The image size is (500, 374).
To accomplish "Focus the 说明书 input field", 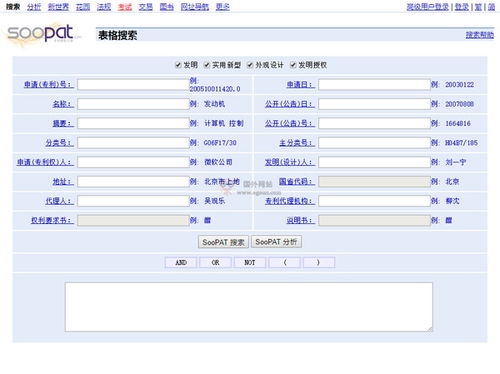I will pos(374,220).
